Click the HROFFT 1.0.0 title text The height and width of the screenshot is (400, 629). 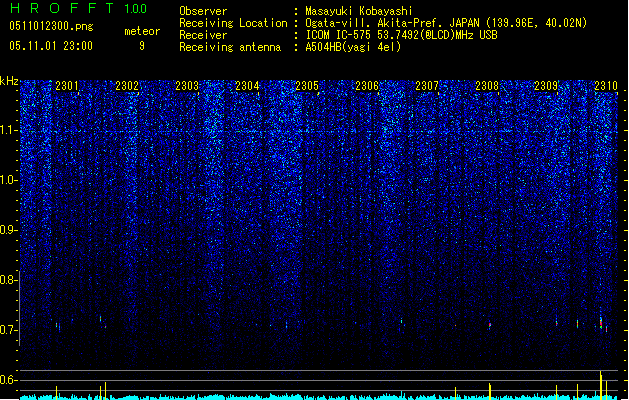coord(79,8)
